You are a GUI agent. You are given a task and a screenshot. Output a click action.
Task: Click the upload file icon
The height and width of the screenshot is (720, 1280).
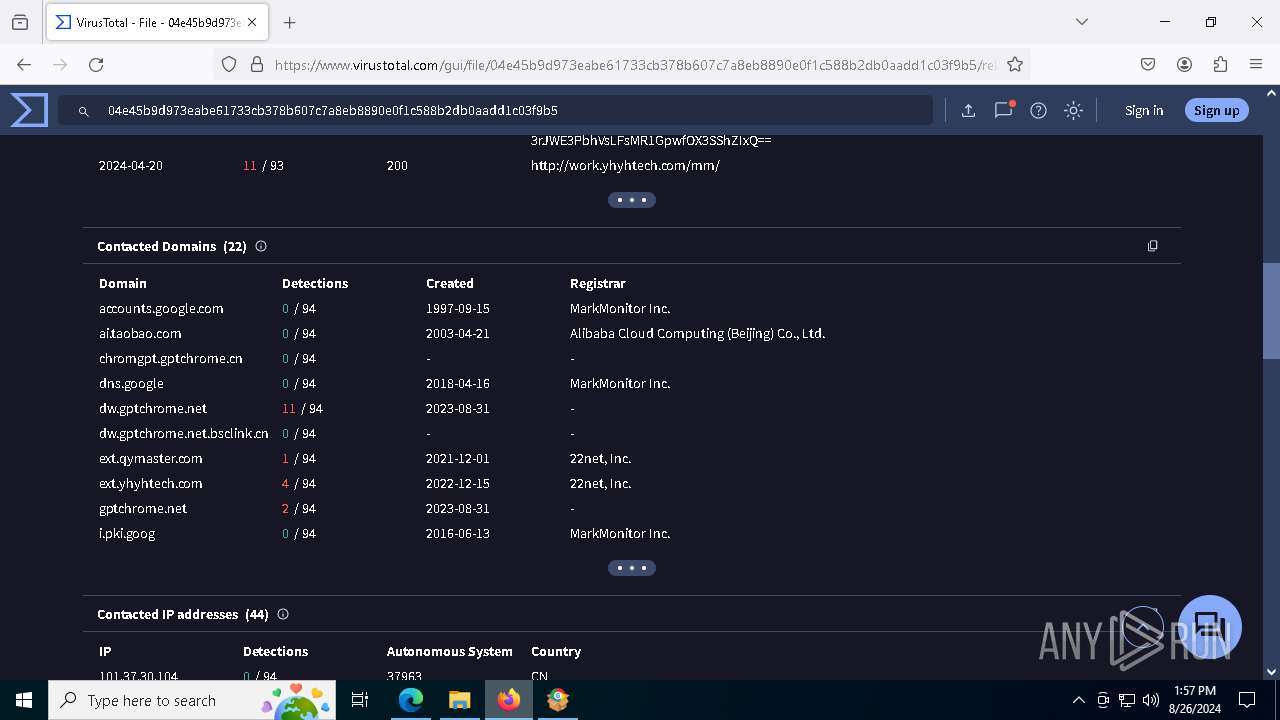click(x=968, y=111)
